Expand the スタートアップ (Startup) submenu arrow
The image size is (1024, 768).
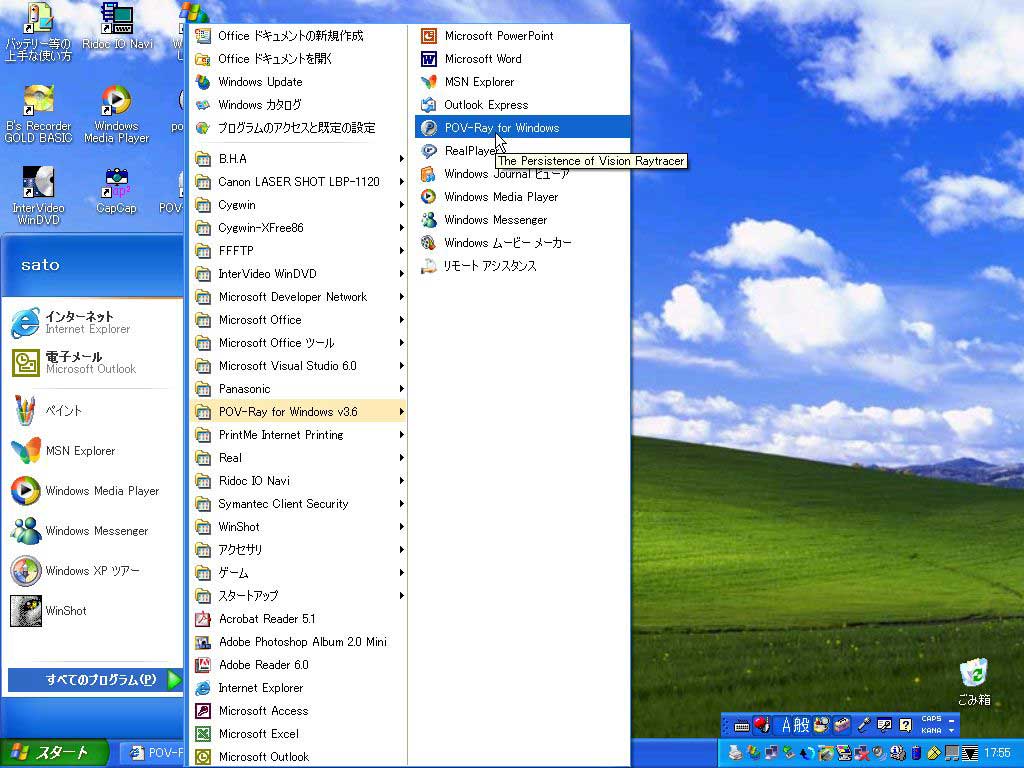pos(401,596)
